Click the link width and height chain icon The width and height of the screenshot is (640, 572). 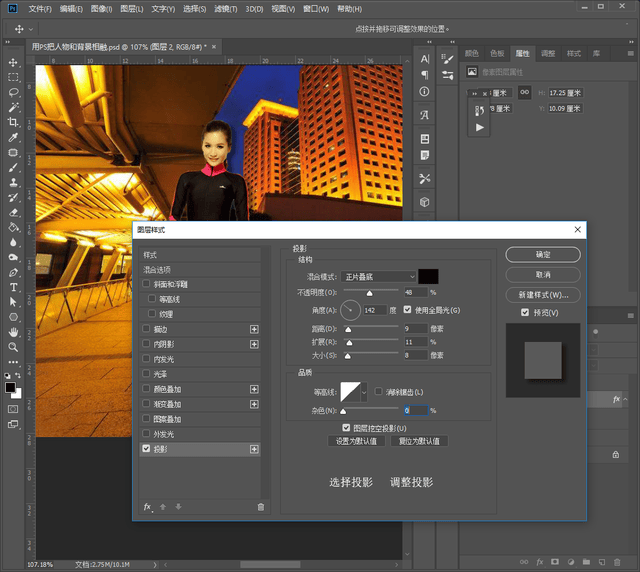coord(523,93)
